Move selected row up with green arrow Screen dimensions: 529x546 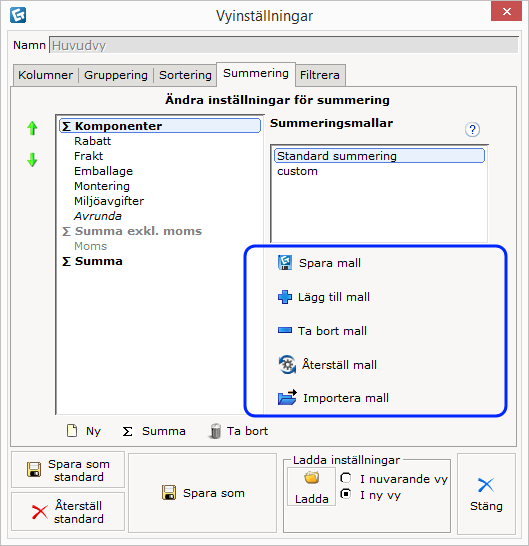[32, 128]
